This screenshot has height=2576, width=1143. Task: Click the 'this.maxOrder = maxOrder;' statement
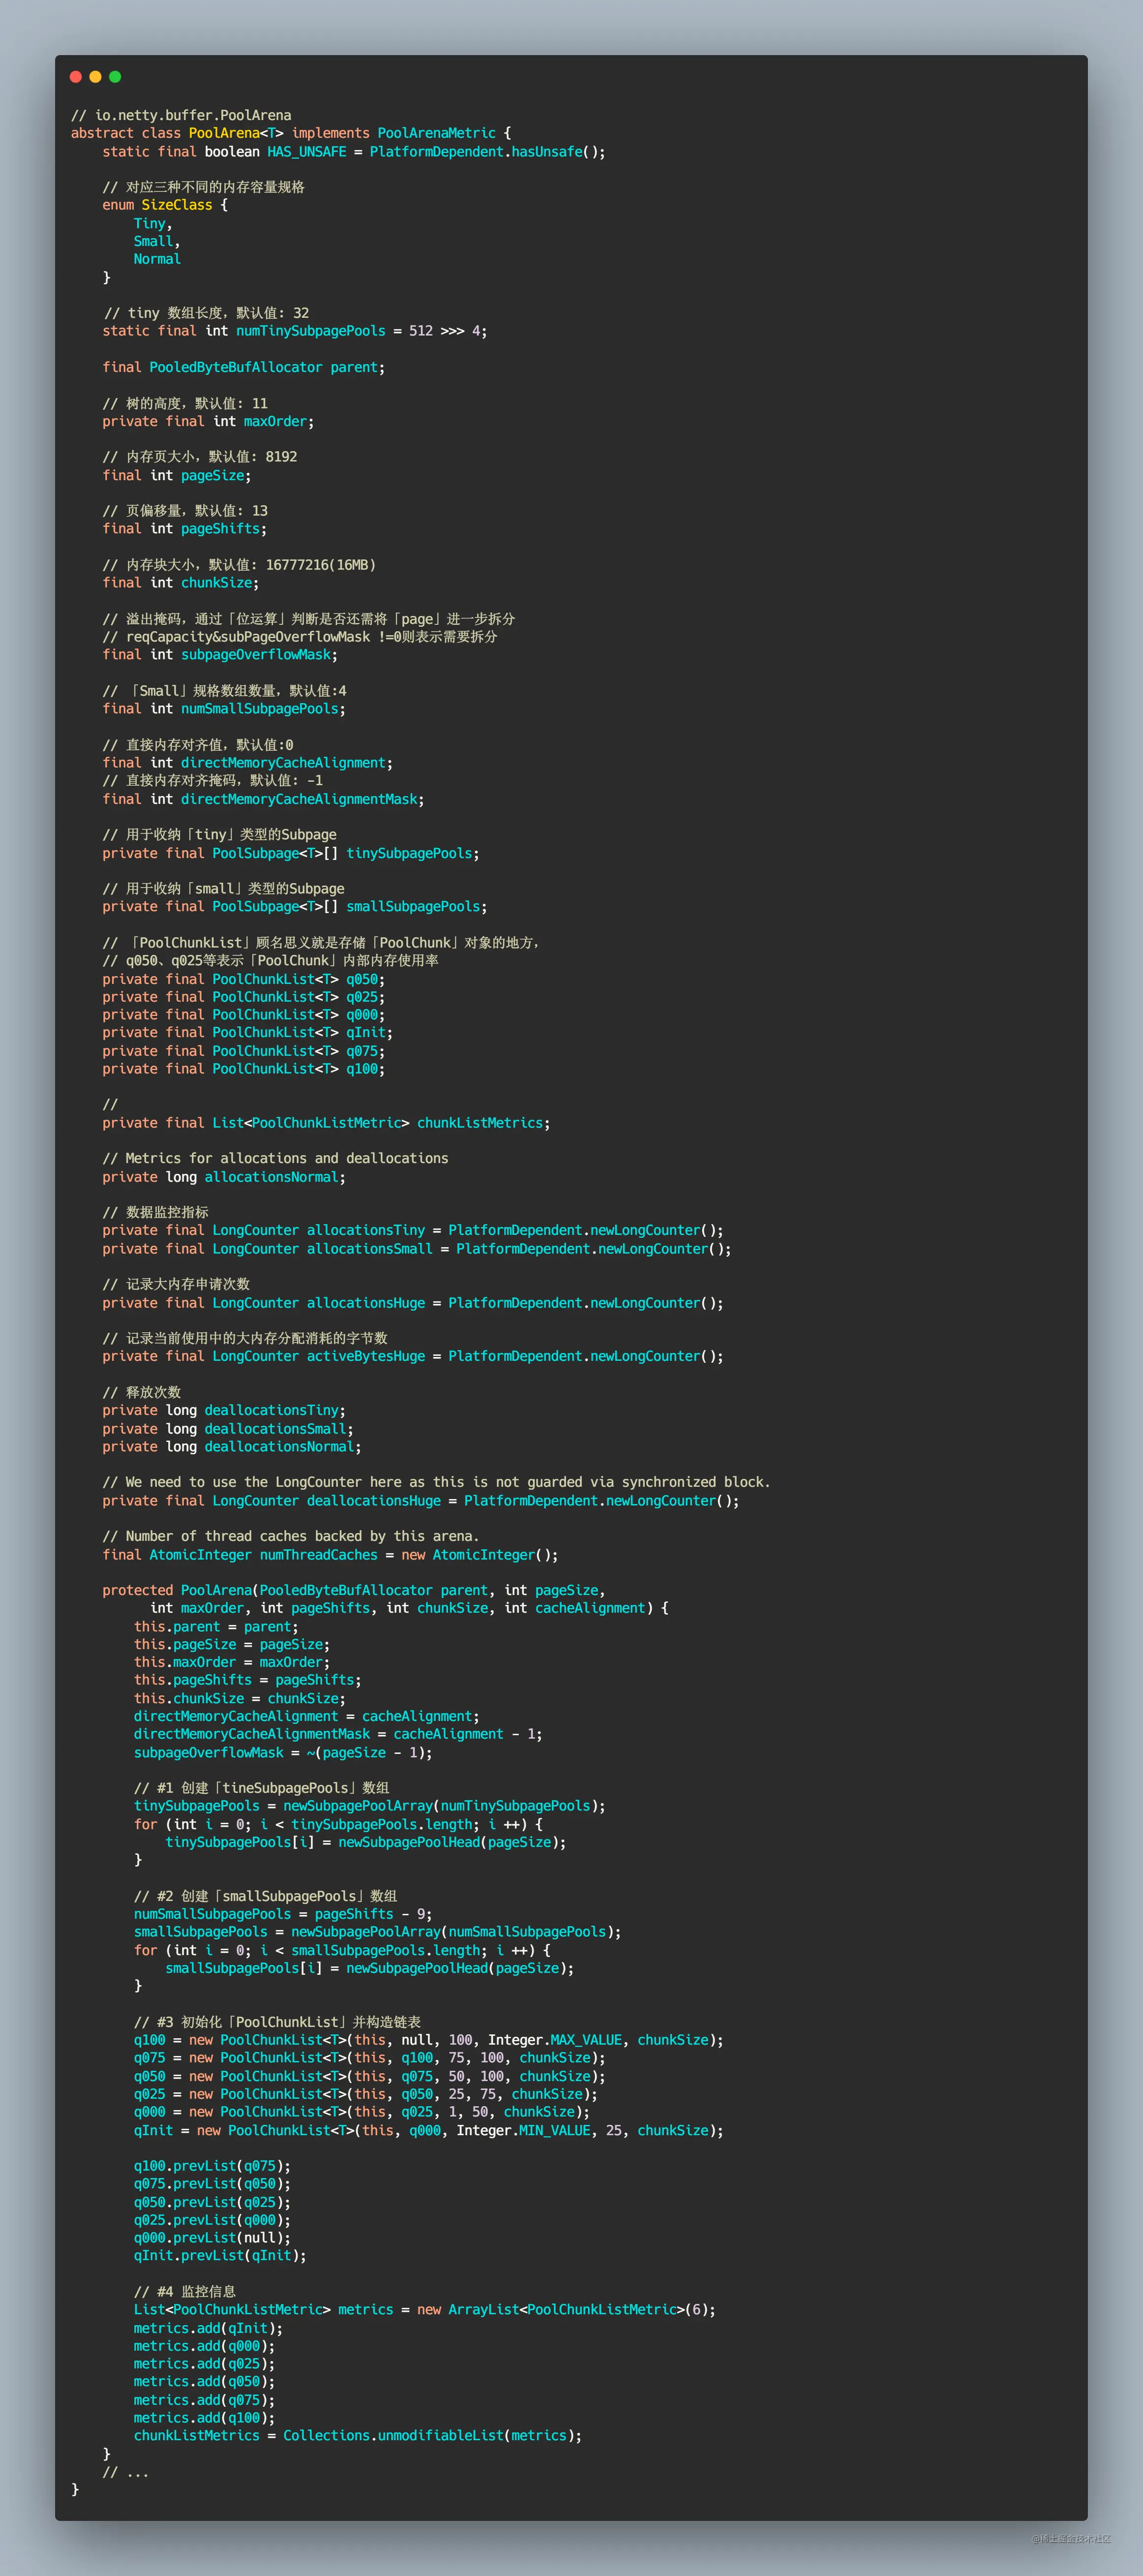coord(232,1662)
